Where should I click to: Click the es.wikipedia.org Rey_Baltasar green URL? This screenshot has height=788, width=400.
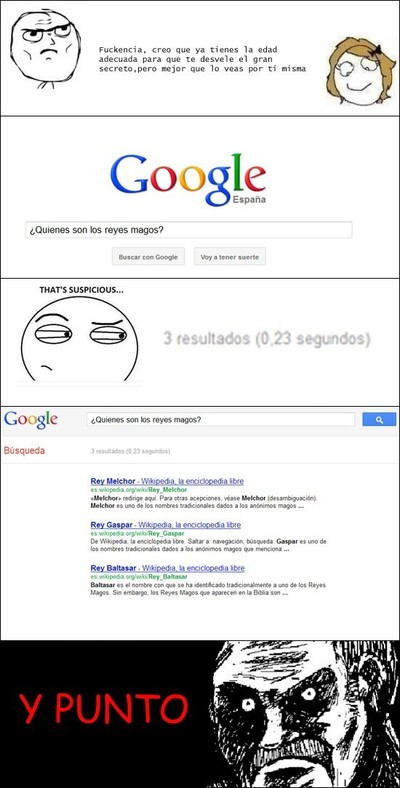coord(139,576)
